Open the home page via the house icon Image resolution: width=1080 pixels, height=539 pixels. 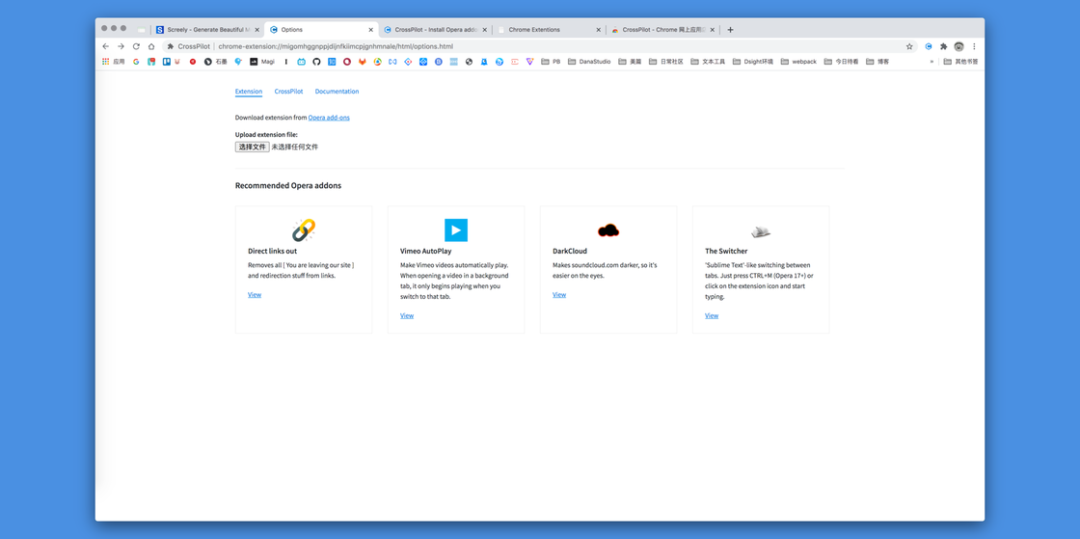tap(151, 46)
